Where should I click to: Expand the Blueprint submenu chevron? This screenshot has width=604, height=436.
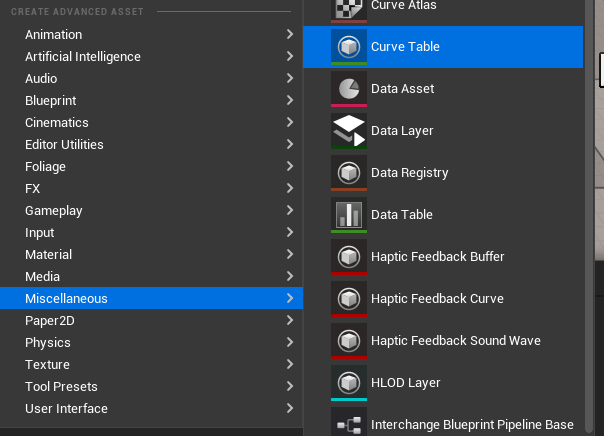click(289, 101)
